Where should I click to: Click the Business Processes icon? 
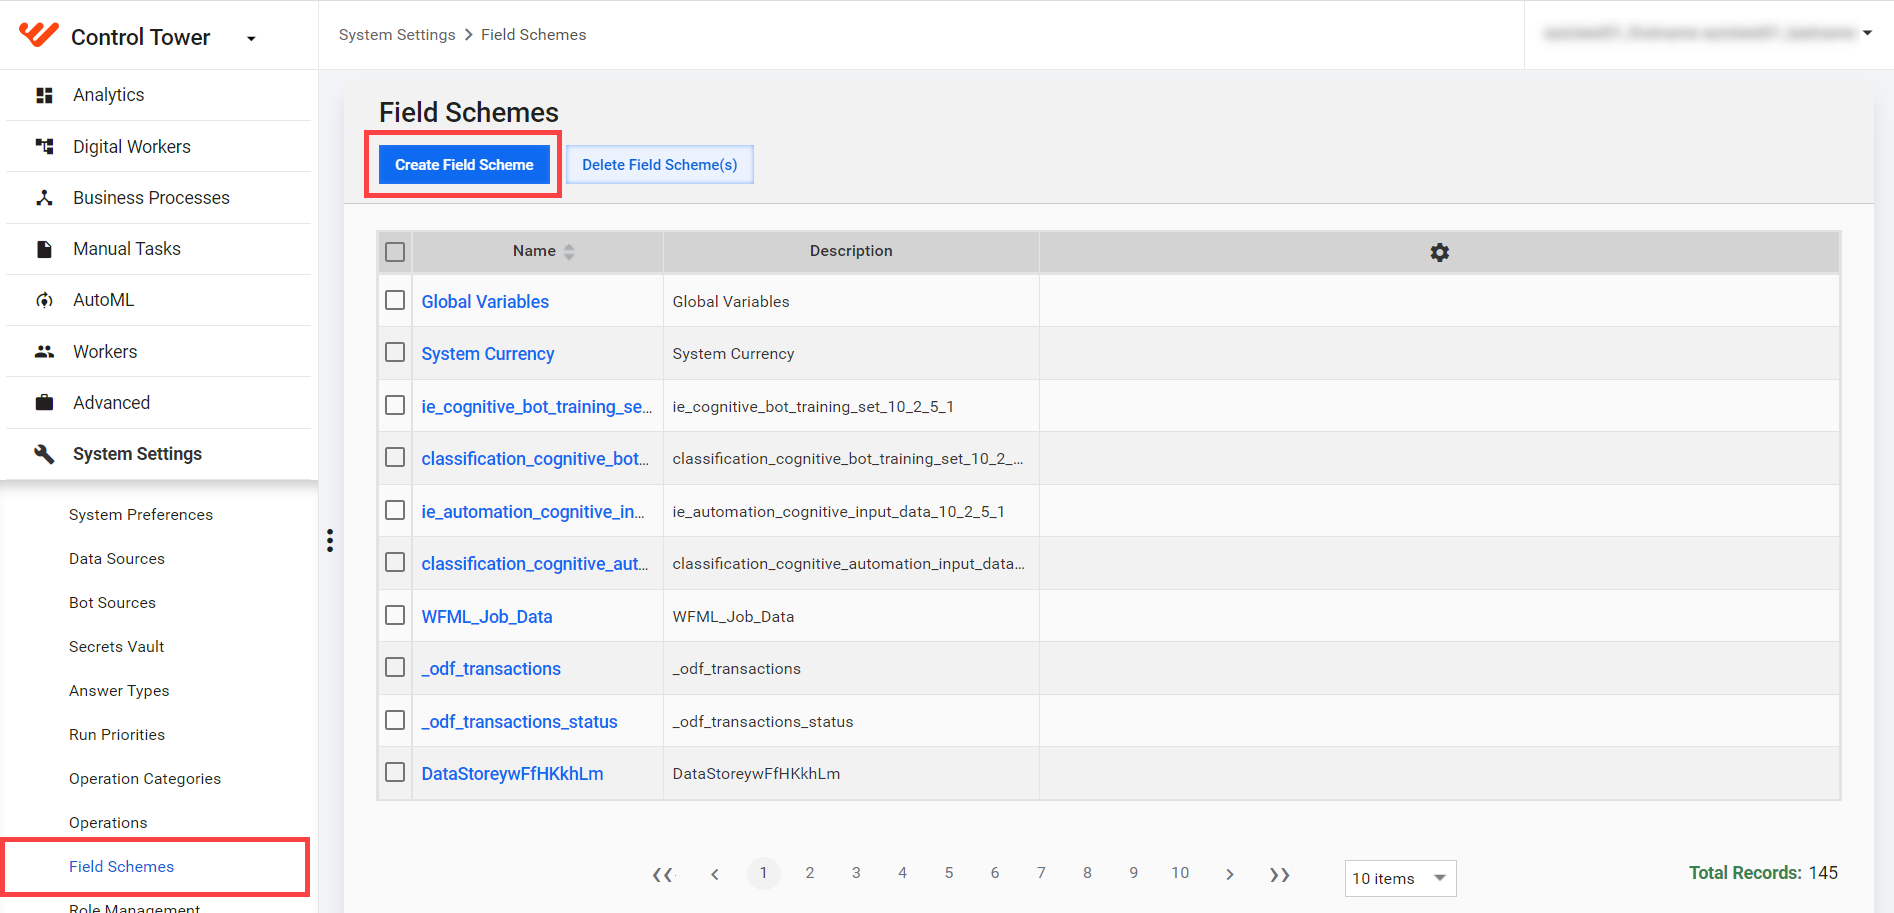pyautogui.click(x=44, y=198)
